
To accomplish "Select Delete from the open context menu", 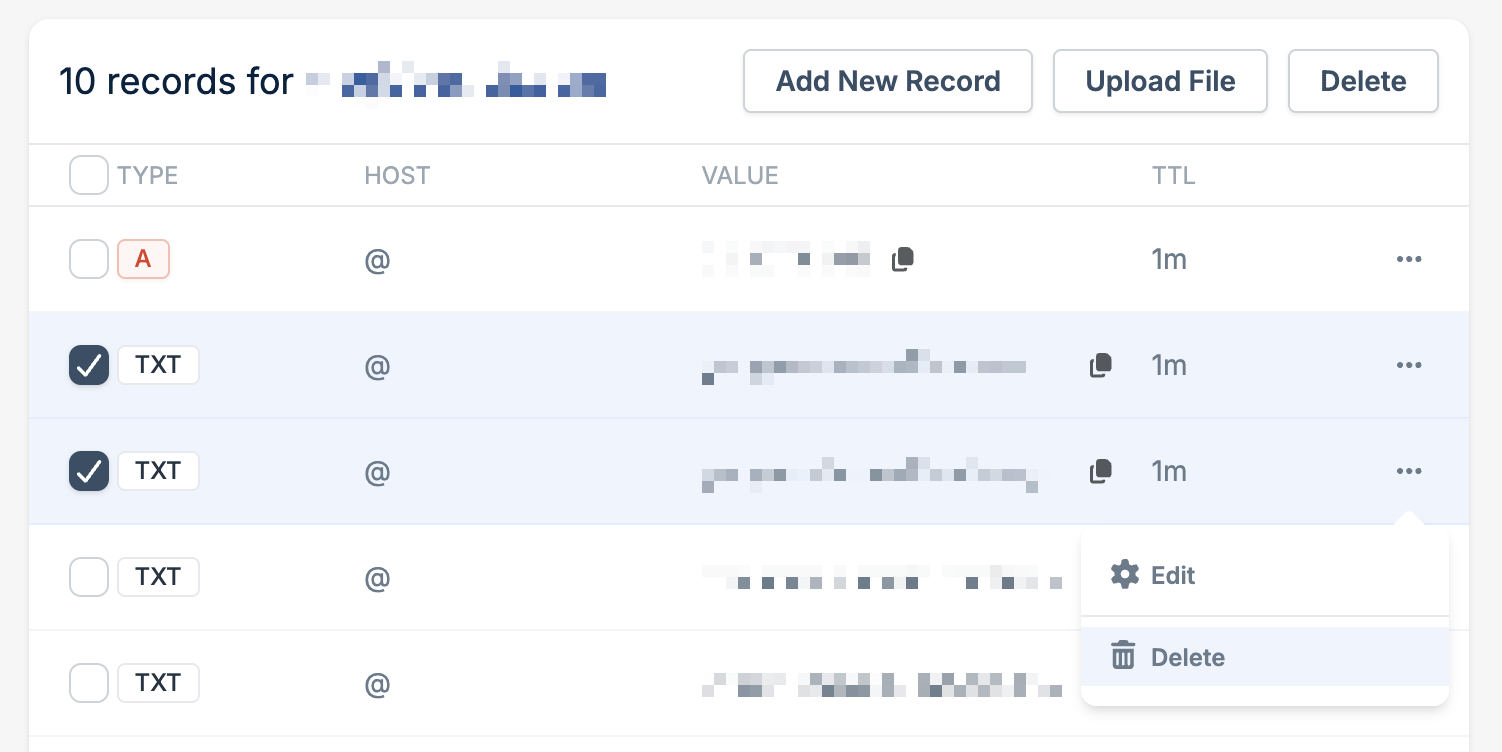I will (1188, 657).
